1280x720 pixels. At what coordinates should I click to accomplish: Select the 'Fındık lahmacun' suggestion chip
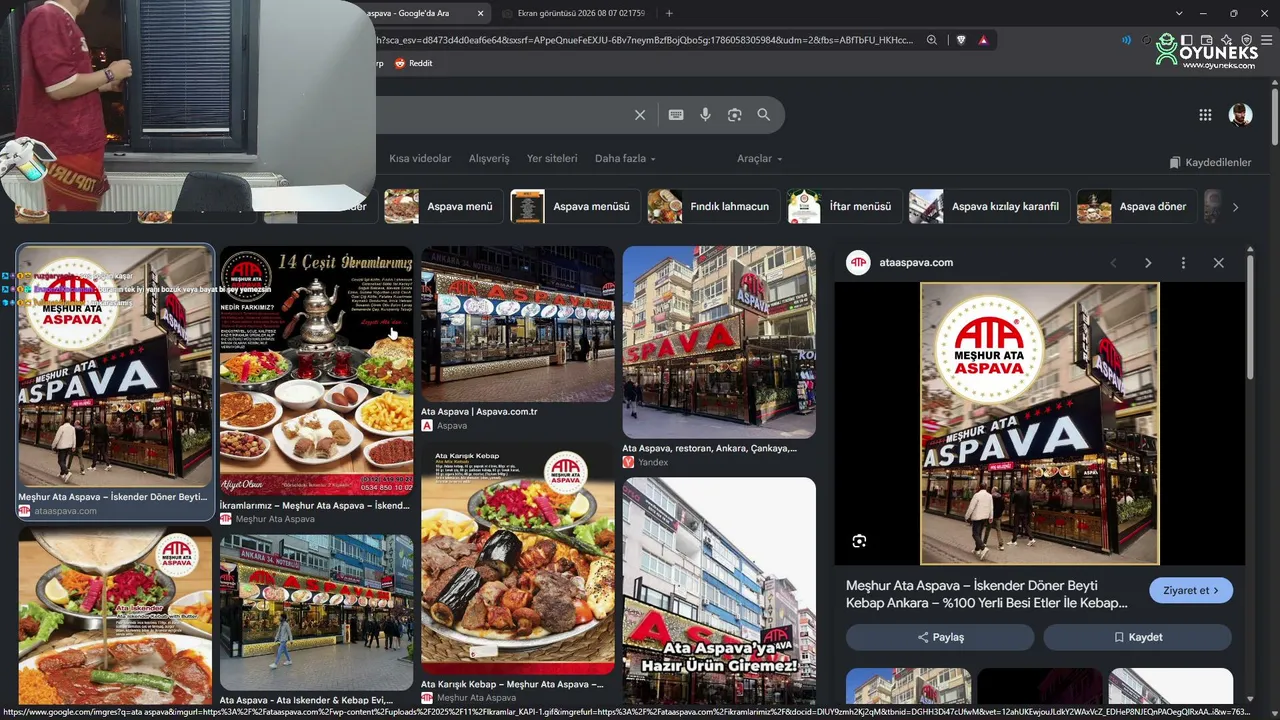coord(713,207)
